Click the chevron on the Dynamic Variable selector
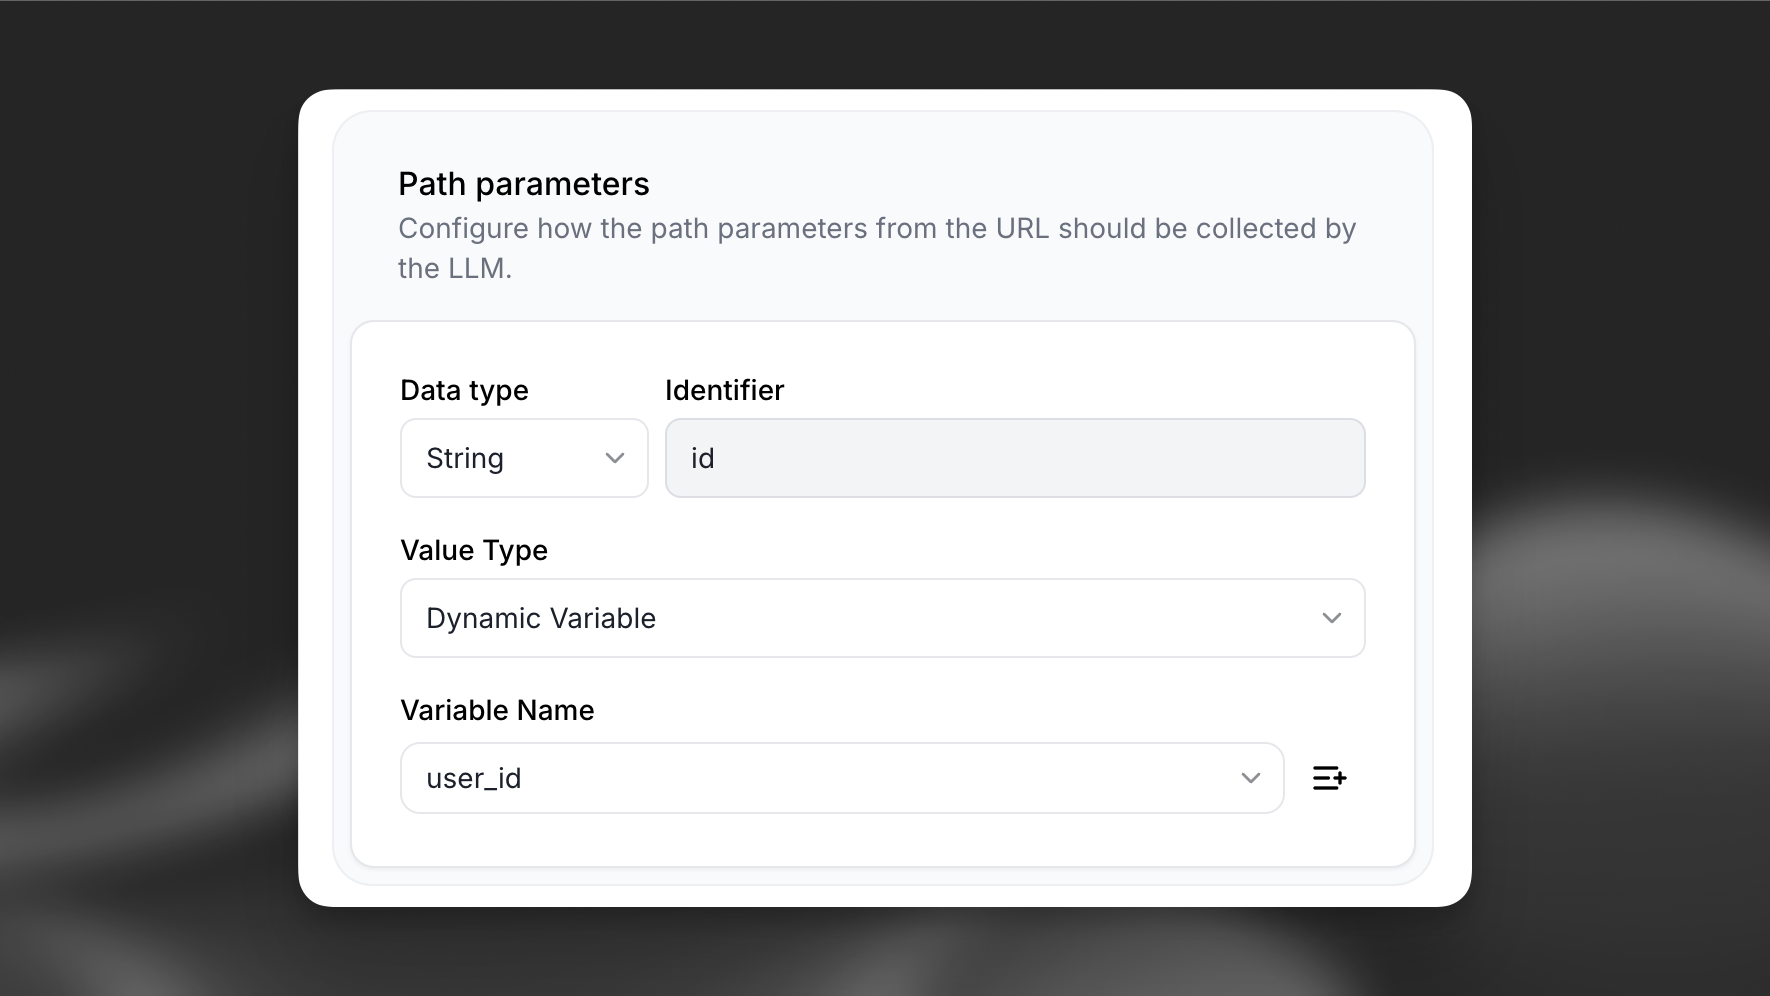Viewport: 1770px width, 996px height. tap(1332, 618)
